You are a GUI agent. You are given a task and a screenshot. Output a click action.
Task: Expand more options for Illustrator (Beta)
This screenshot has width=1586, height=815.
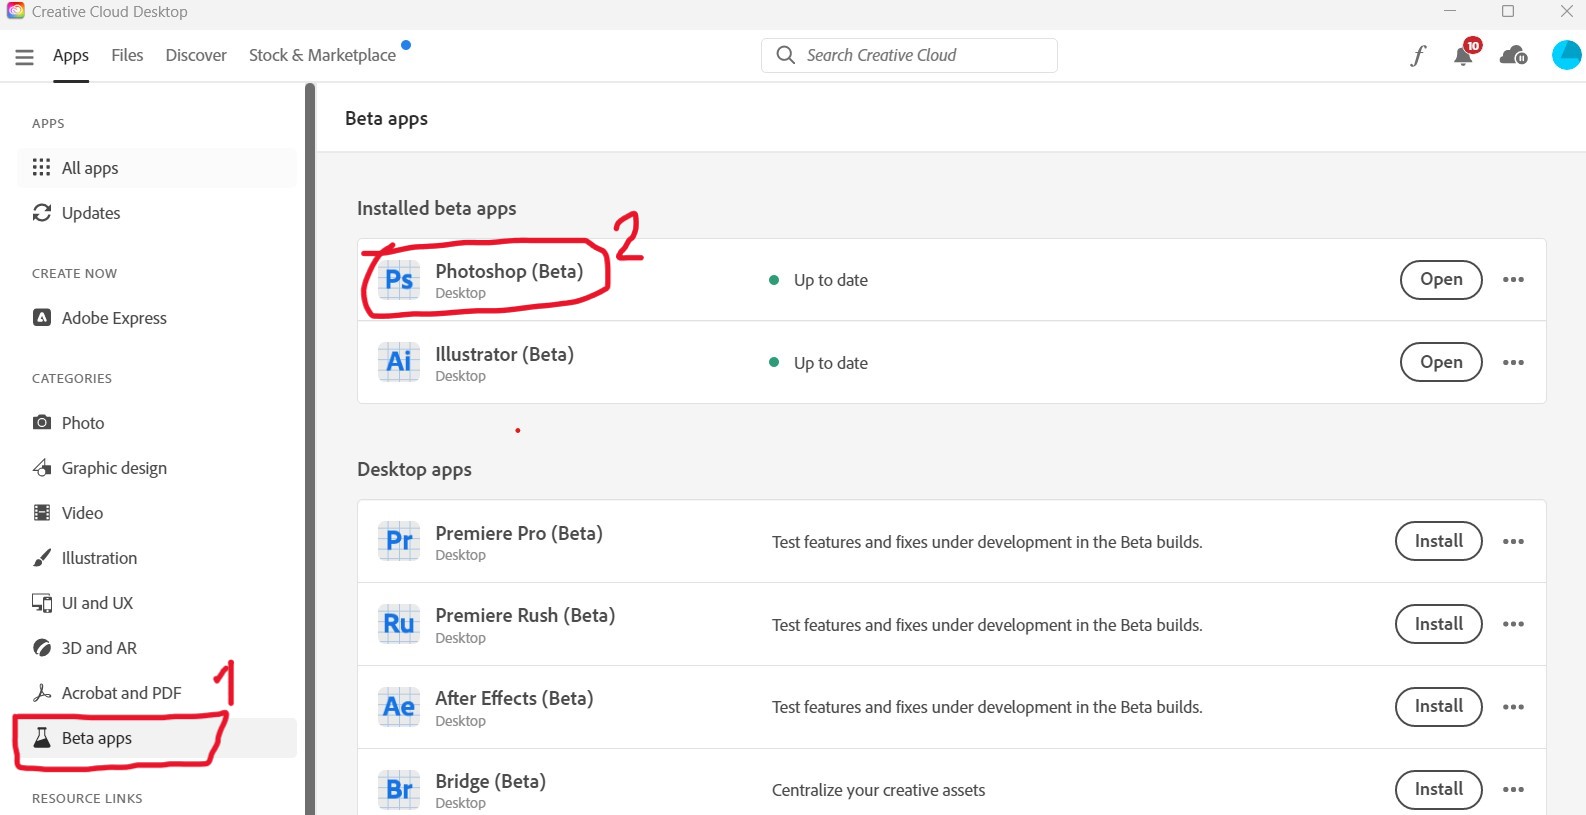[x=1513, y=362]
